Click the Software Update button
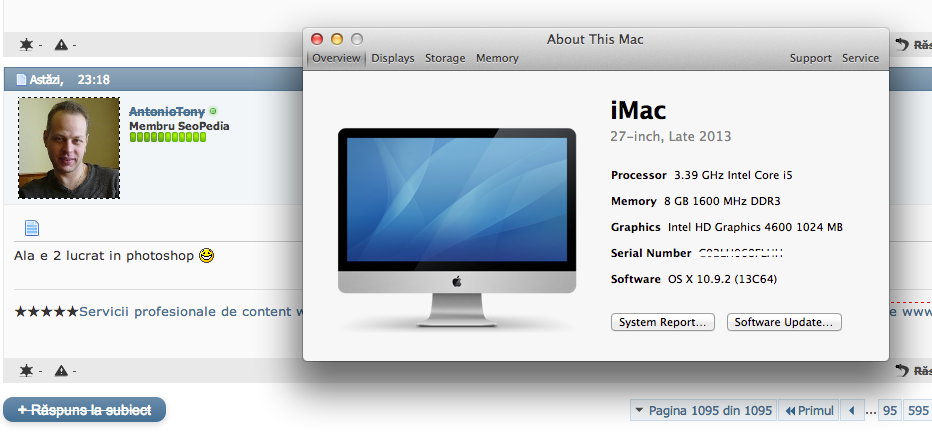 [x=784, y=322]
